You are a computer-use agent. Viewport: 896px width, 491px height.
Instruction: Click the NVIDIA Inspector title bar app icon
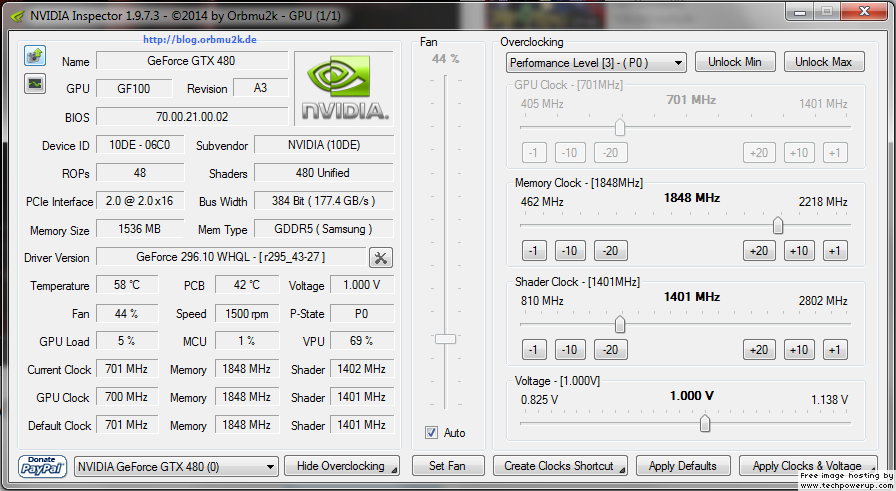18,16
